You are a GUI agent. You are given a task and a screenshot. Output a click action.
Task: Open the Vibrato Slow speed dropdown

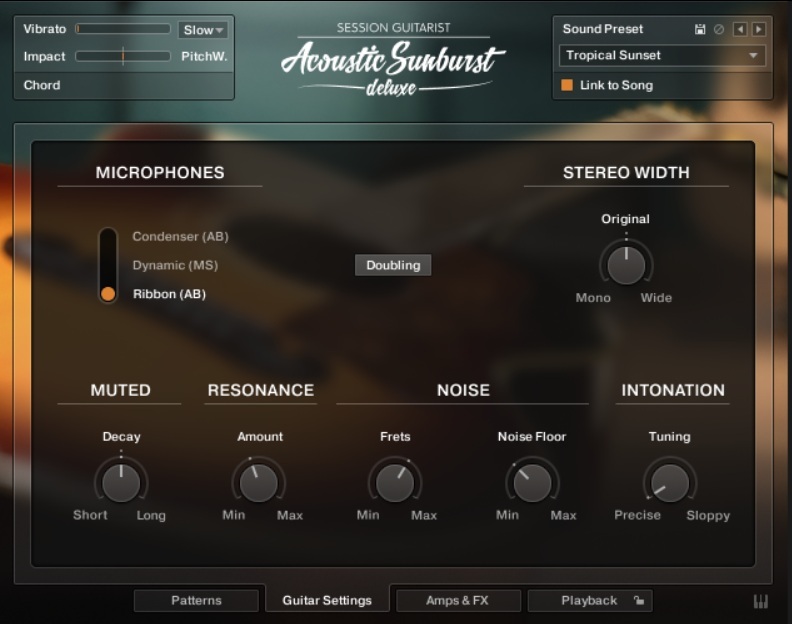(203, 30)
